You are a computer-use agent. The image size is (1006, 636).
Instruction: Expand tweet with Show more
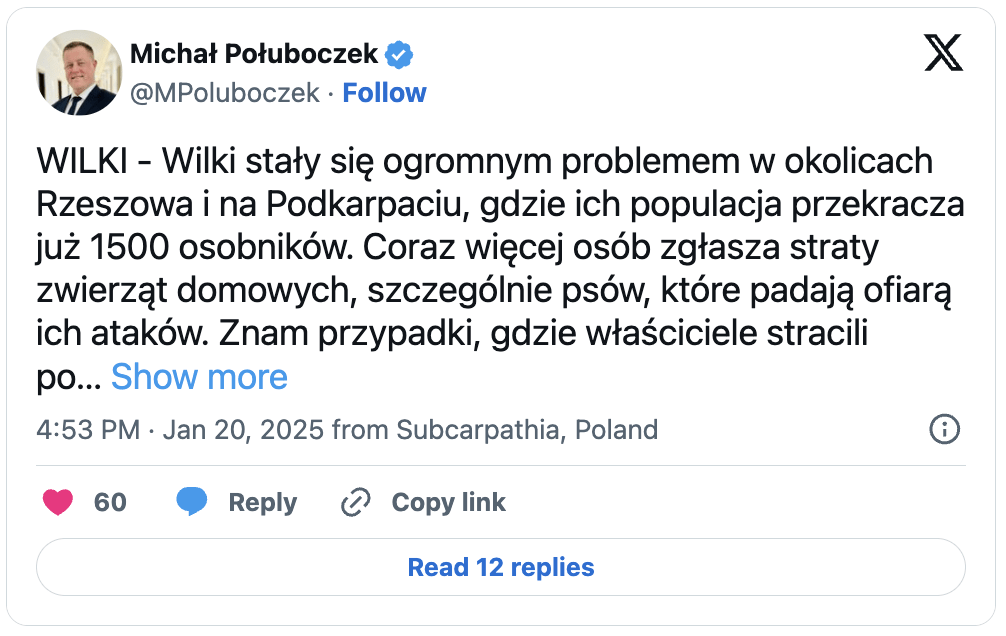(199, 377)
